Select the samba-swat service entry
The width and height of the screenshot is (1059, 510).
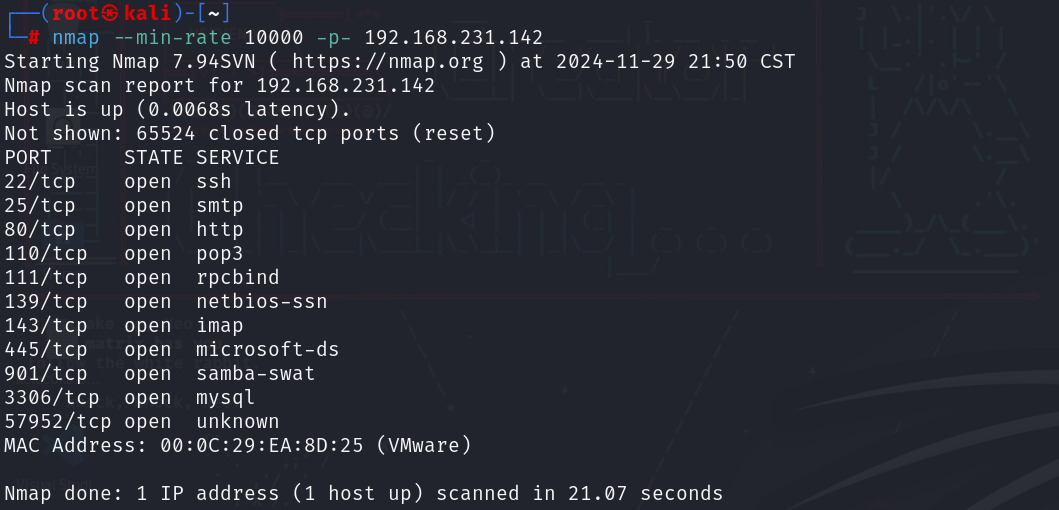tap(256, 373)
